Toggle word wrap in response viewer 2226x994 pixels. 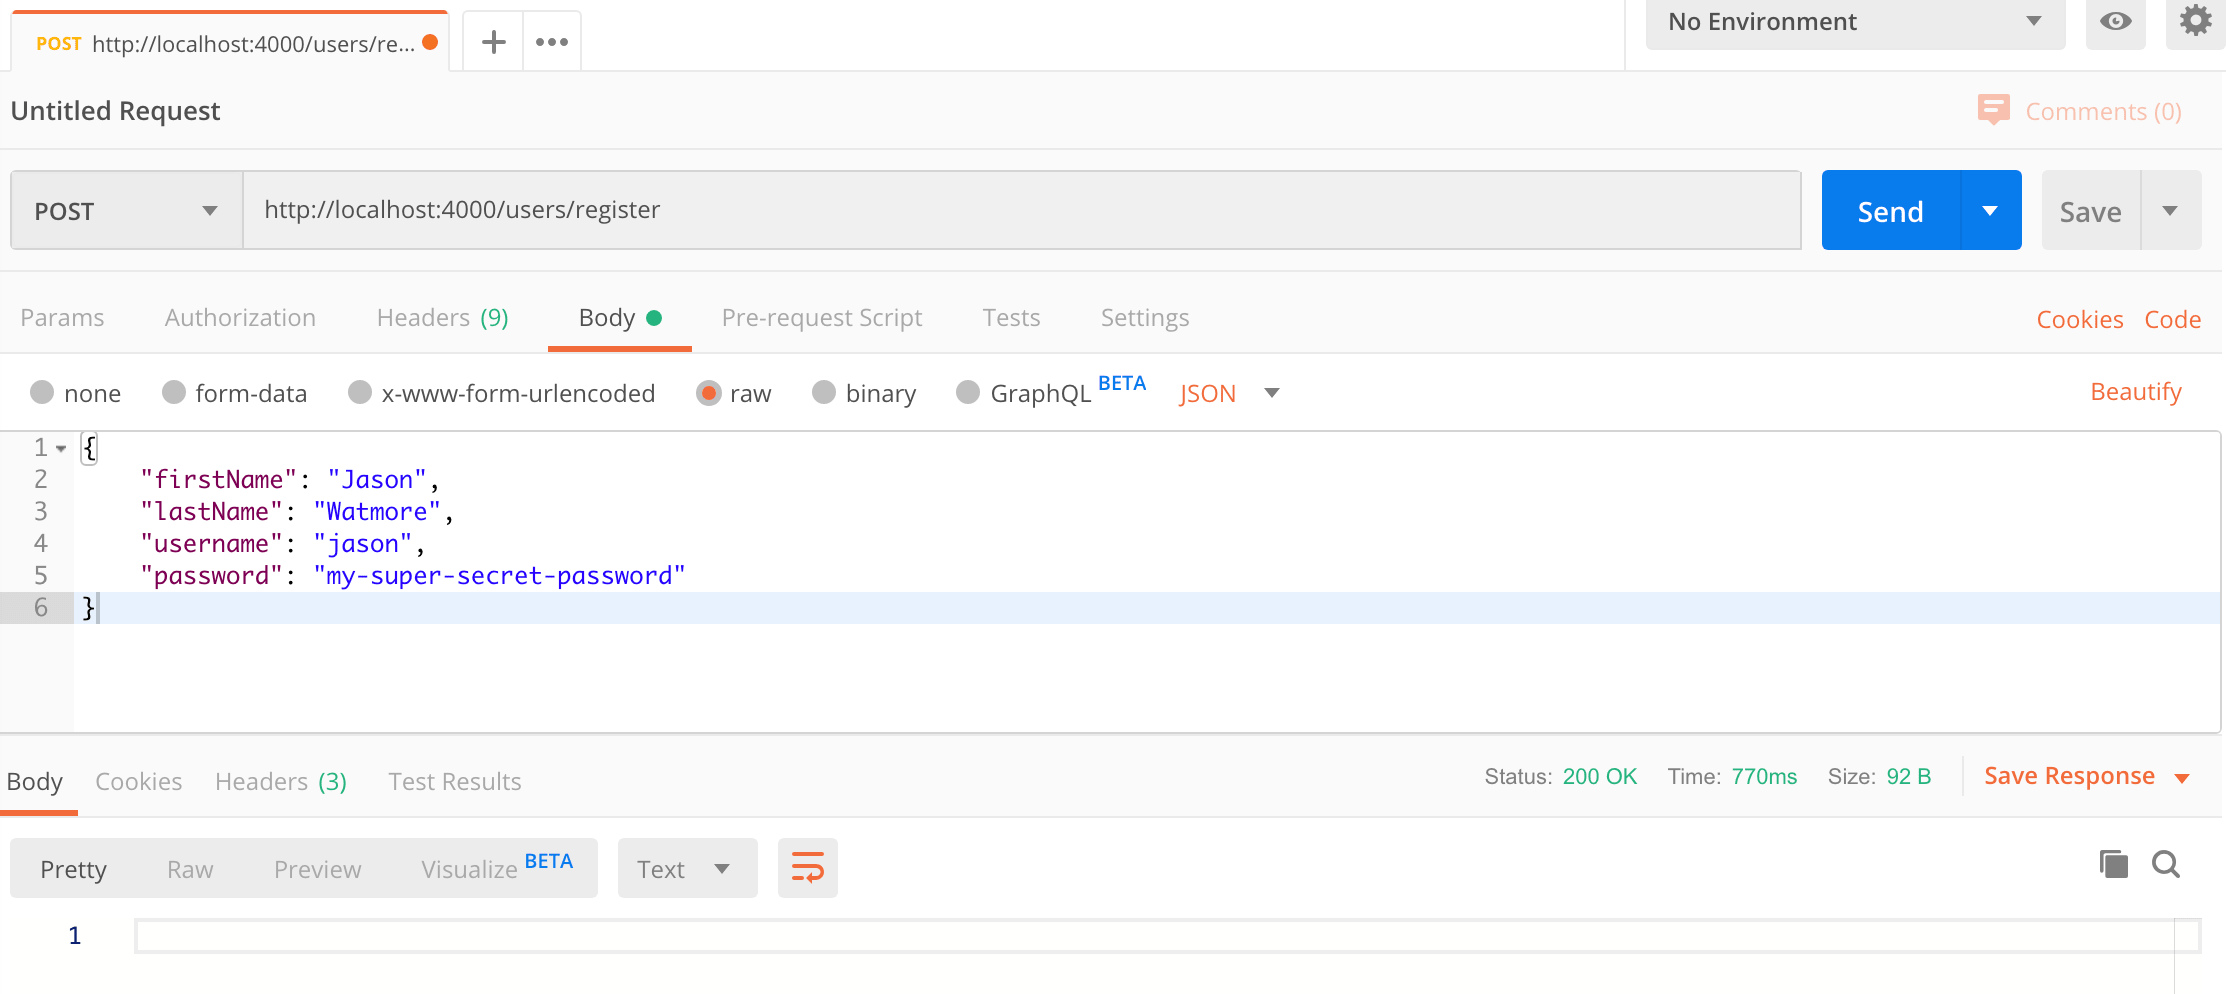[807, 868]
